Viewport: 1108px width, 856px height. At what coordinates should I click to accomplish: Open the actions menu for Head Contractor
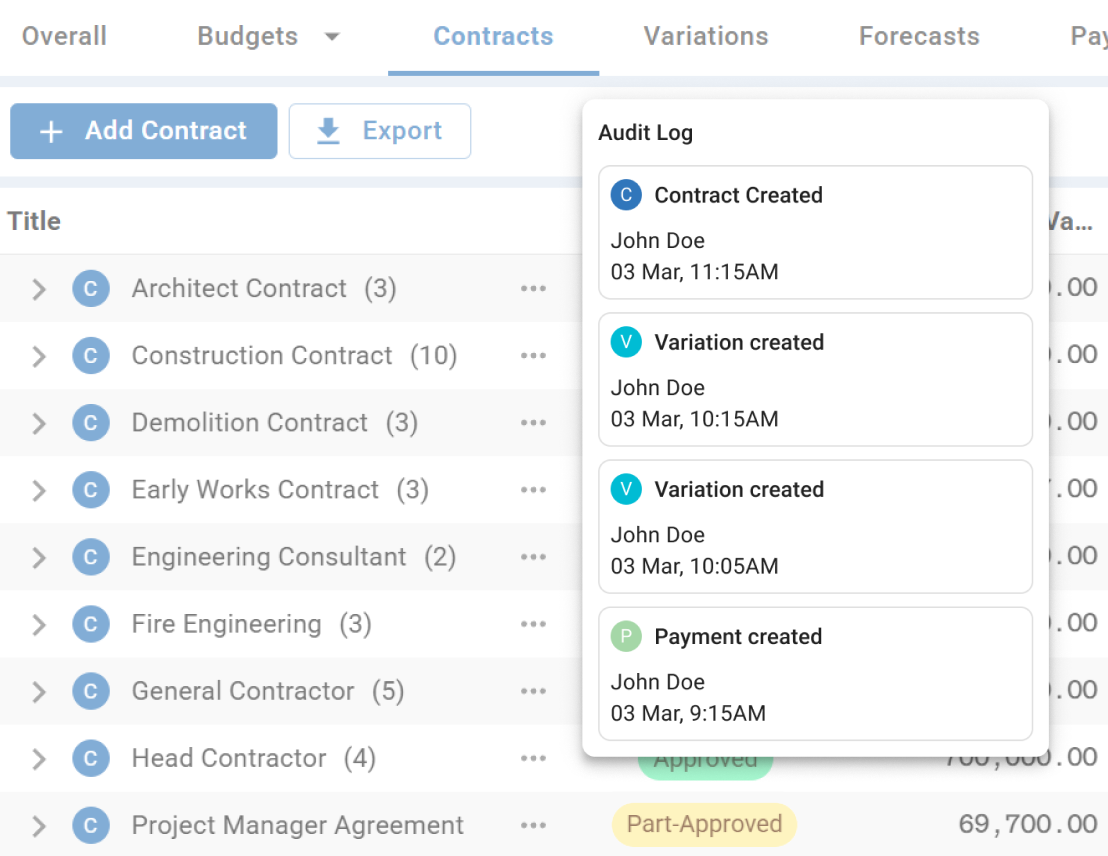tap(534, 757)
